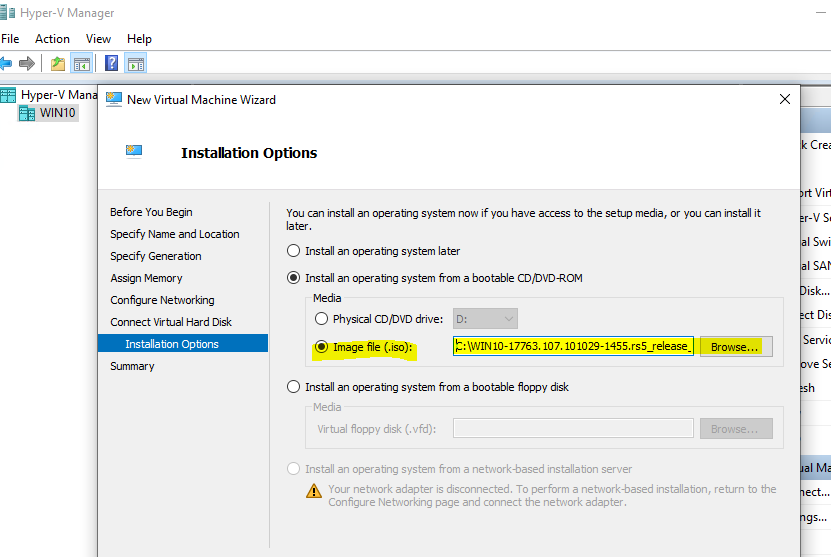This screenshot has height=557, width=831.
Task: Open the Help question mark icon
Action: point(112,63)
